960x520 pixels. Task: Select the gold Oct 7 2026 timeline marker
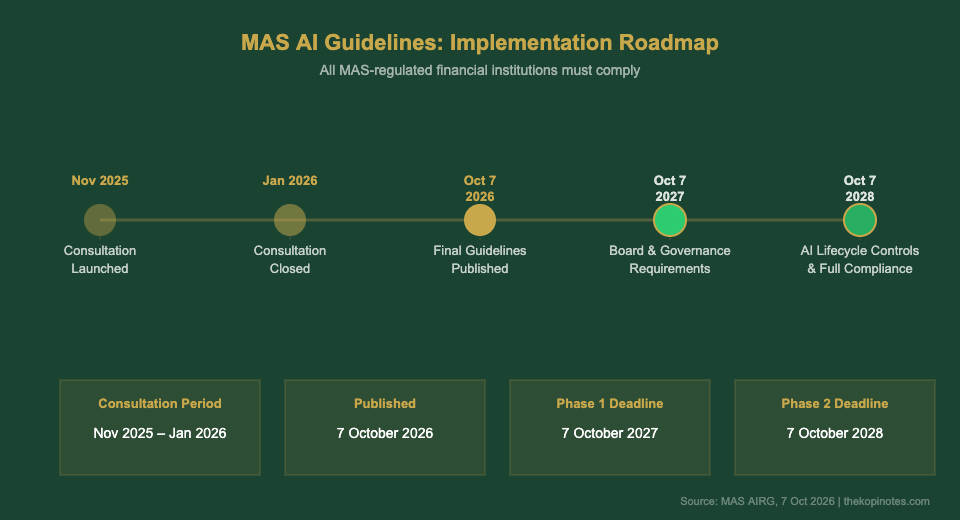tap(480, 220)
